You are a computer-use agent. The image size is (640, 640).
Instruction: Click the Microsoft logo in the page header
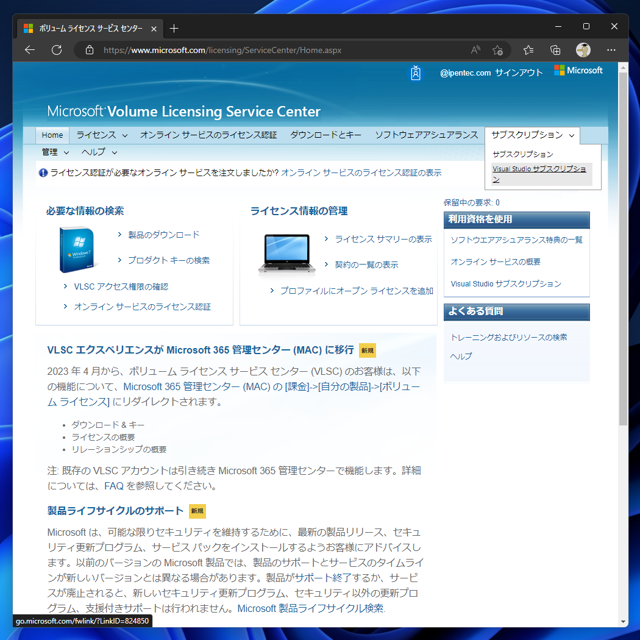[578, 70]
